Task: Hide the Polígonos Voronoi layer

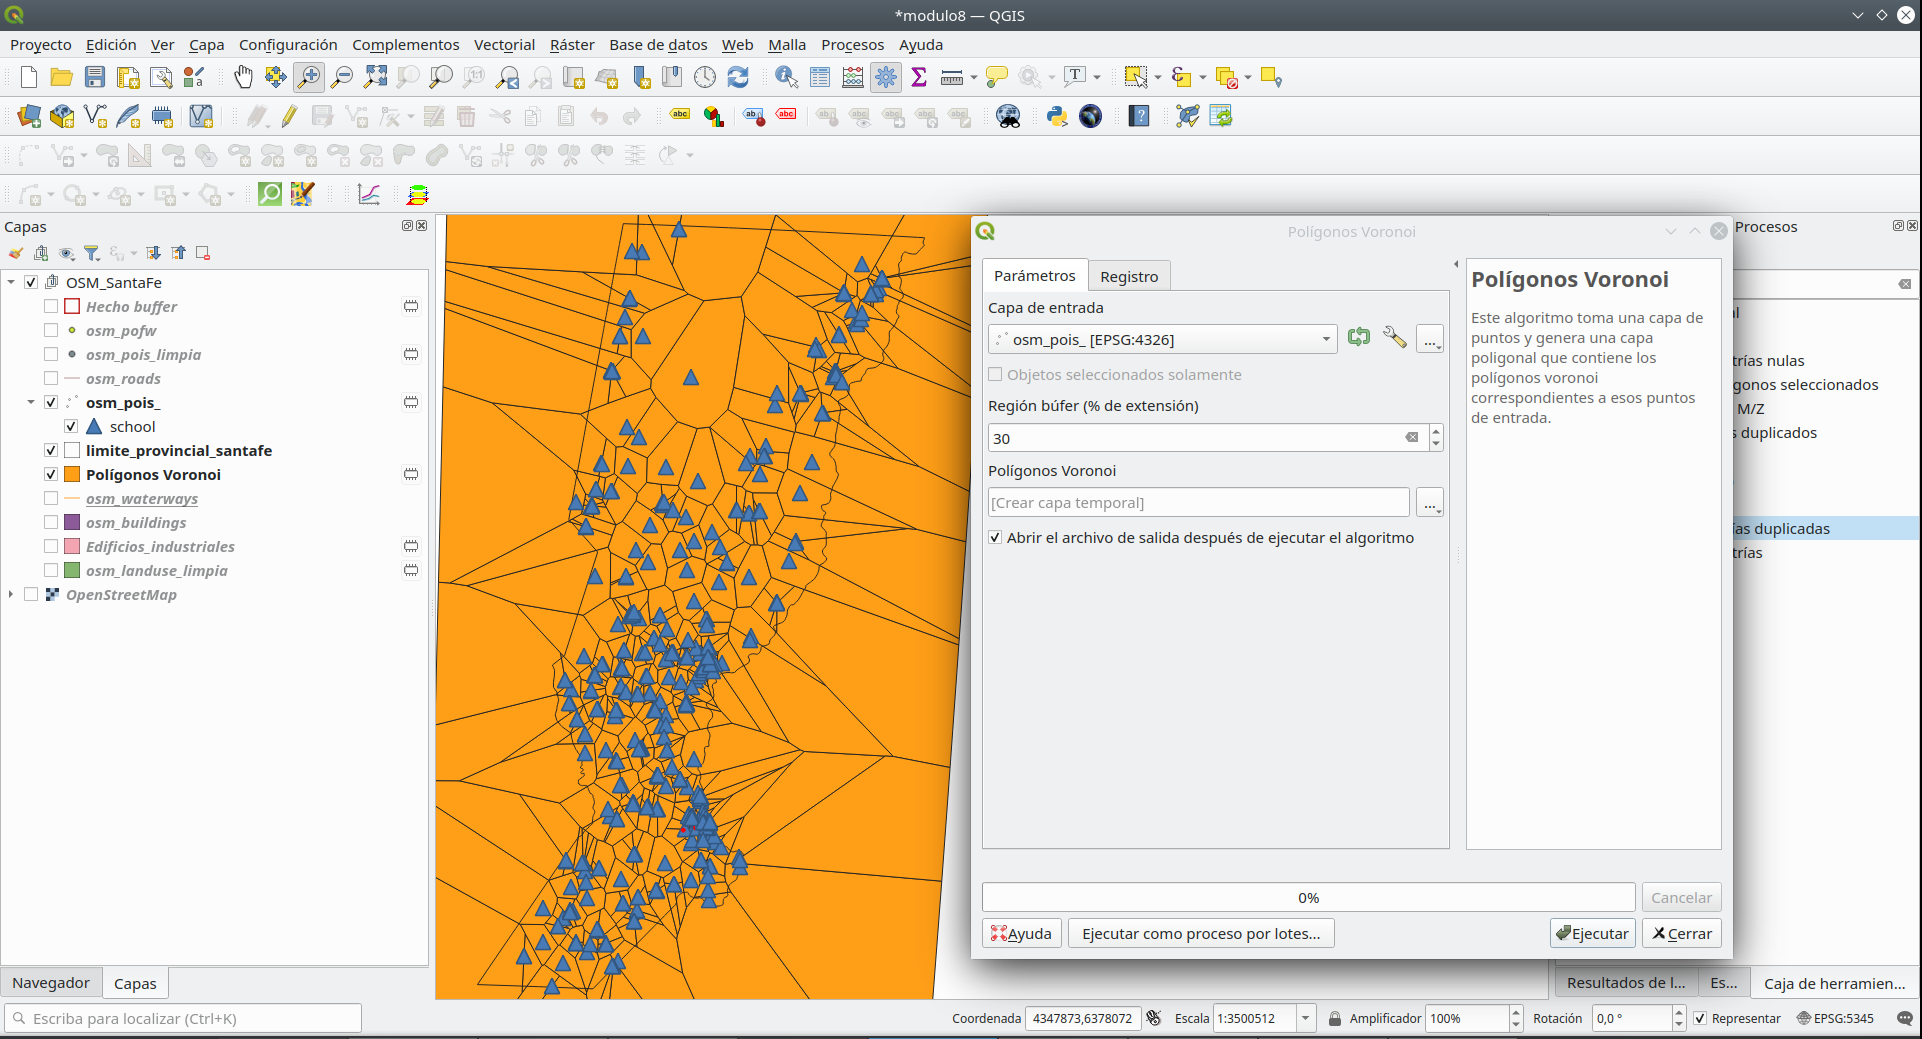Action: 51,474
